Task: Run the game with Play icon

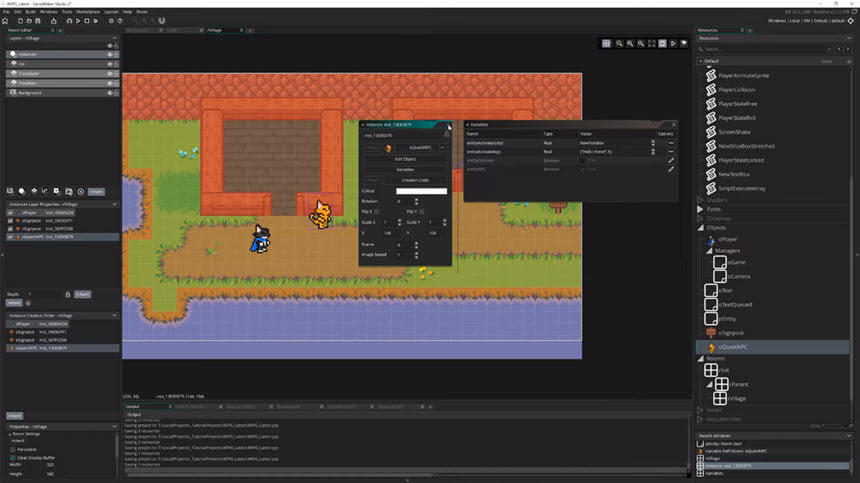Action: coord(78,21)
